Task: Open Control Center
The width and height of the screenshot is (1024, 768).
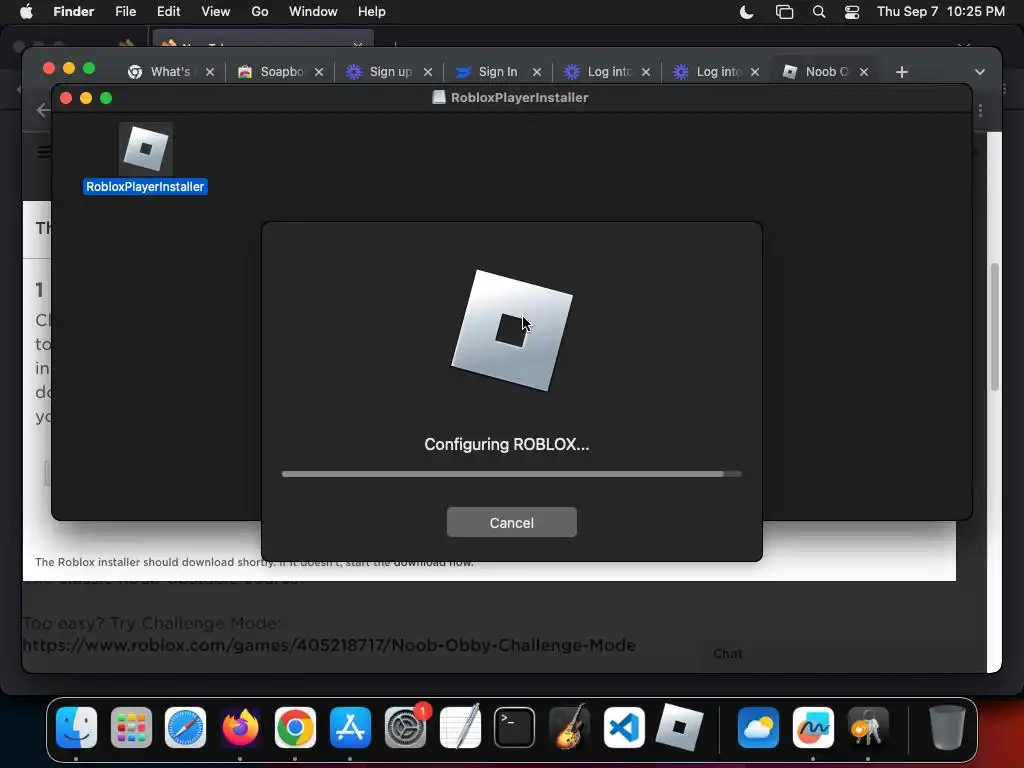Action: pyautogui.click(x=852, y=12)
